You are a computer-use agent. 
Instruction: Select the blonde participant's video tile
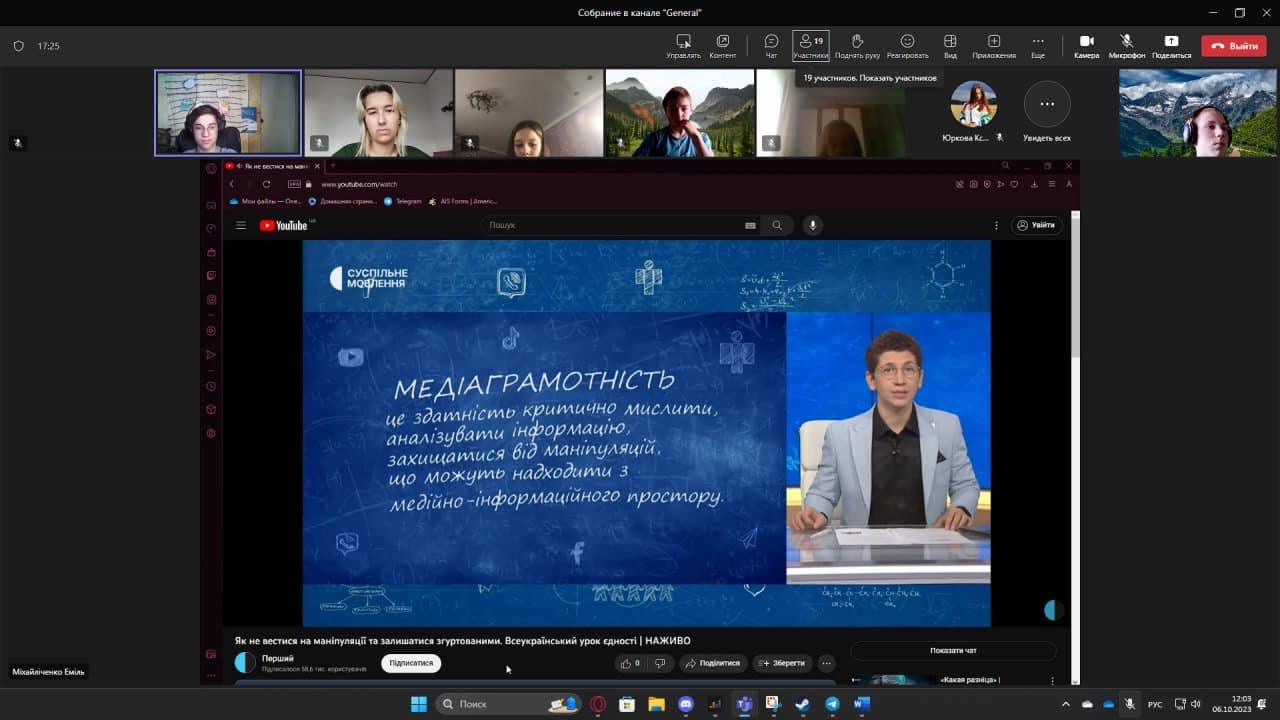379,113
